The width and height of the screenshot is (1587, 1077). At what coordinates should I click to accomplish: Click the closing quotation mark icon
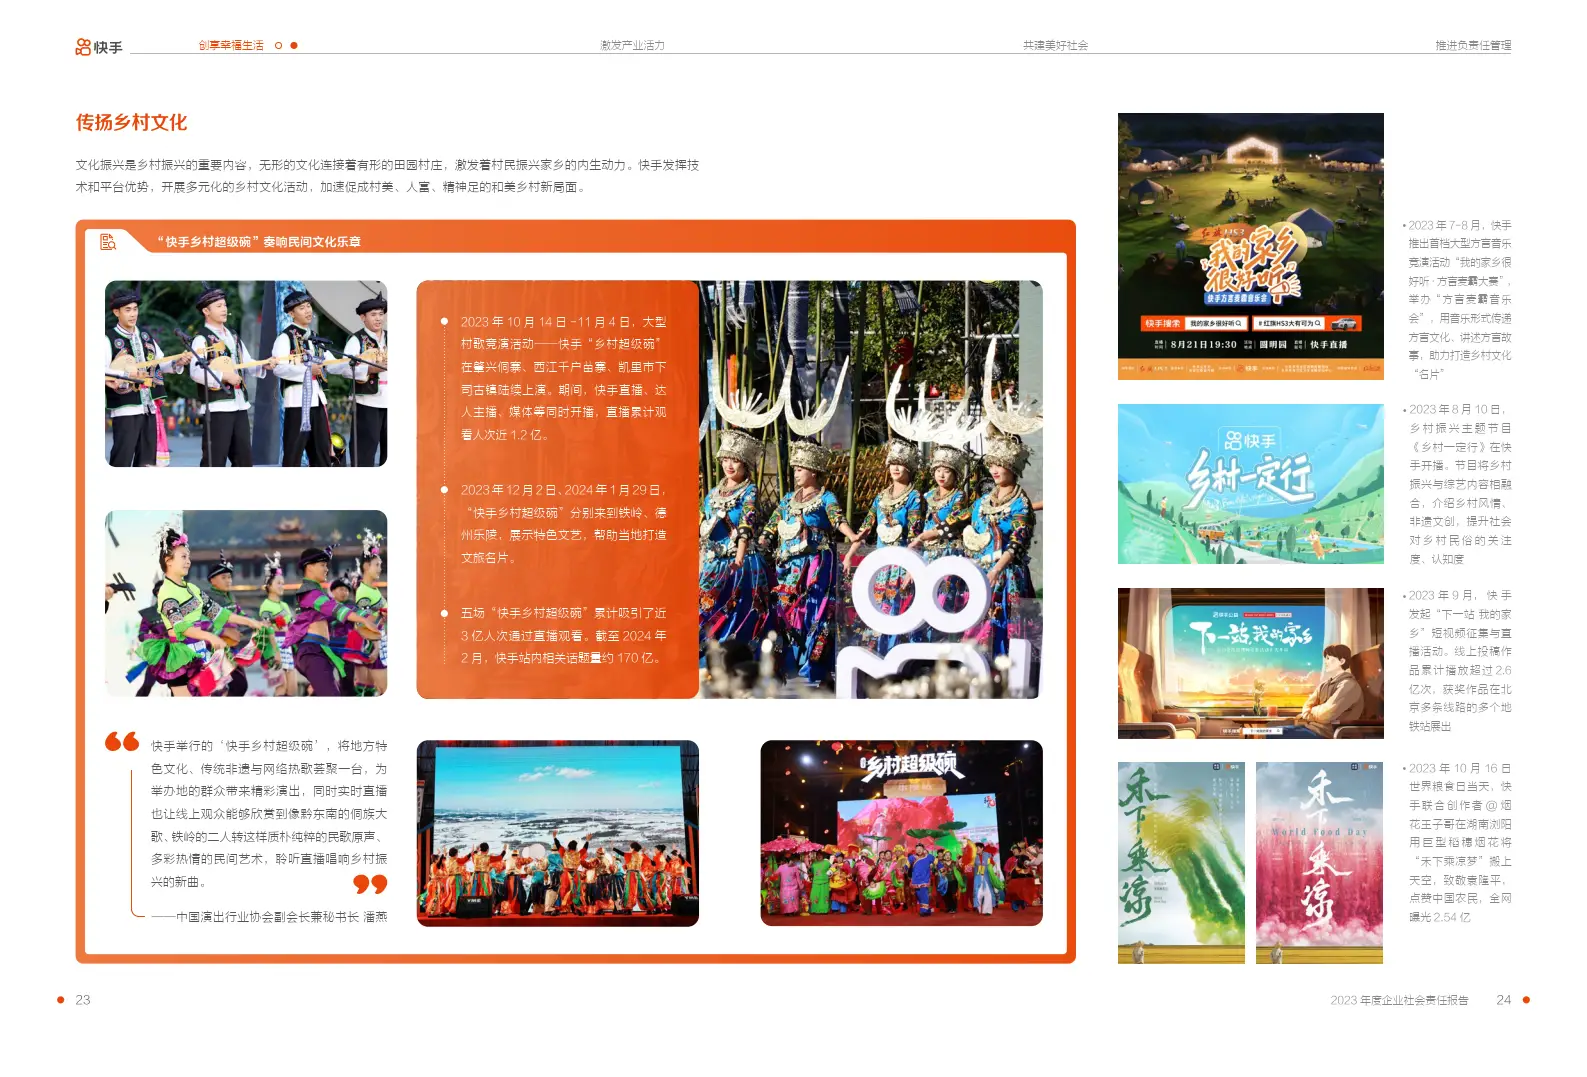[370, 884]
